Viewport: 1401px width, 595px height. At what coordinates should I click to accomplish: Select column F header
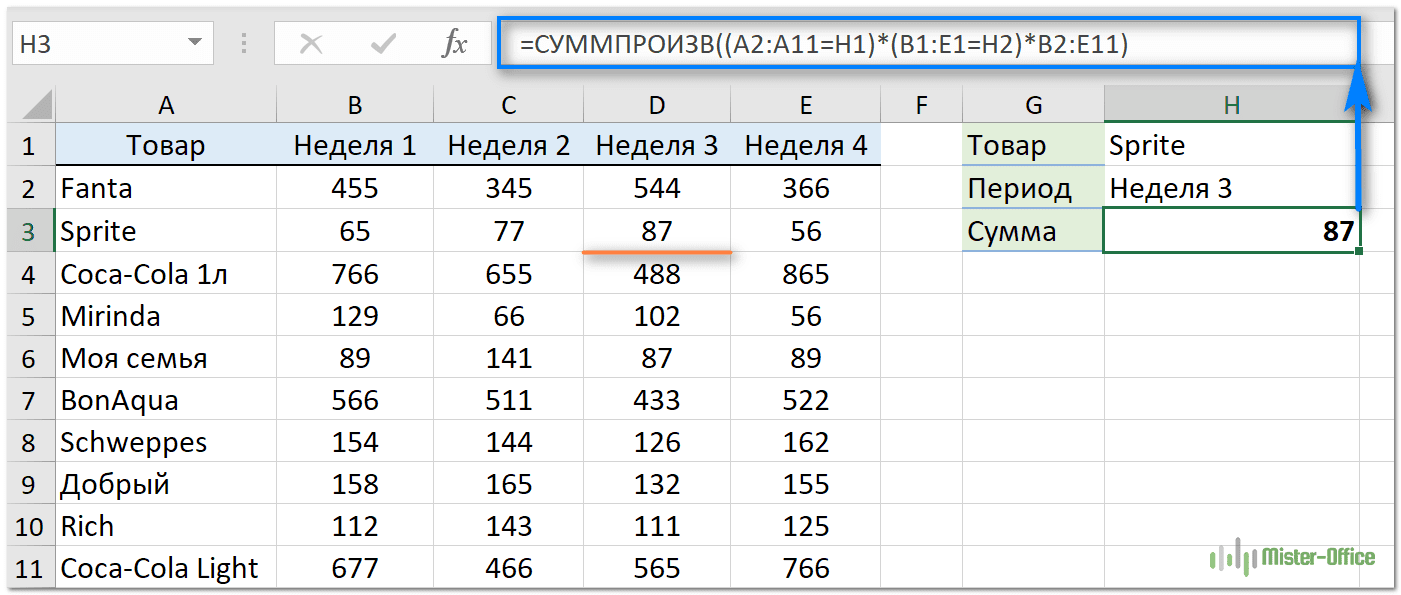[922, 104]
